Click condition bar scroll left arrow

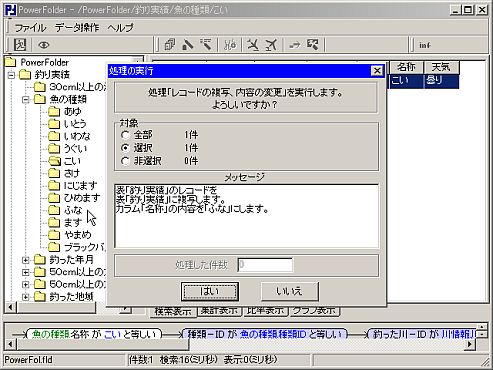coord(10,344)
